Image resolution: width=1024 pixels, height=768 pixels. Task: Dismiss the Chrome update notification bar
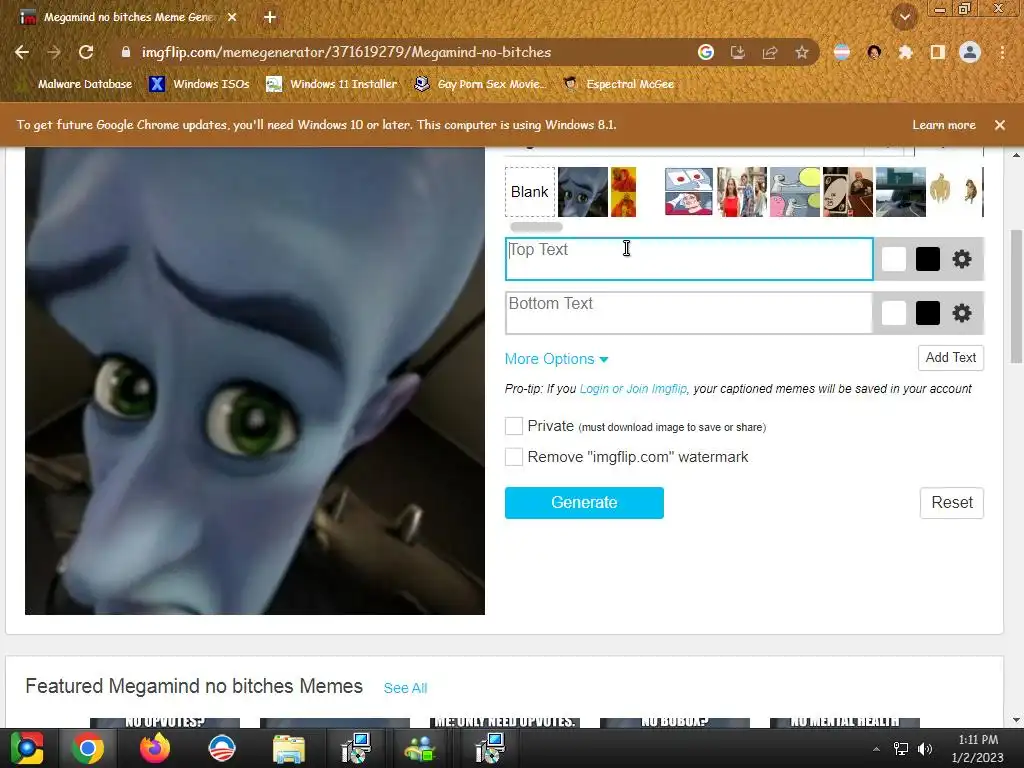[x=1000, y=125]
